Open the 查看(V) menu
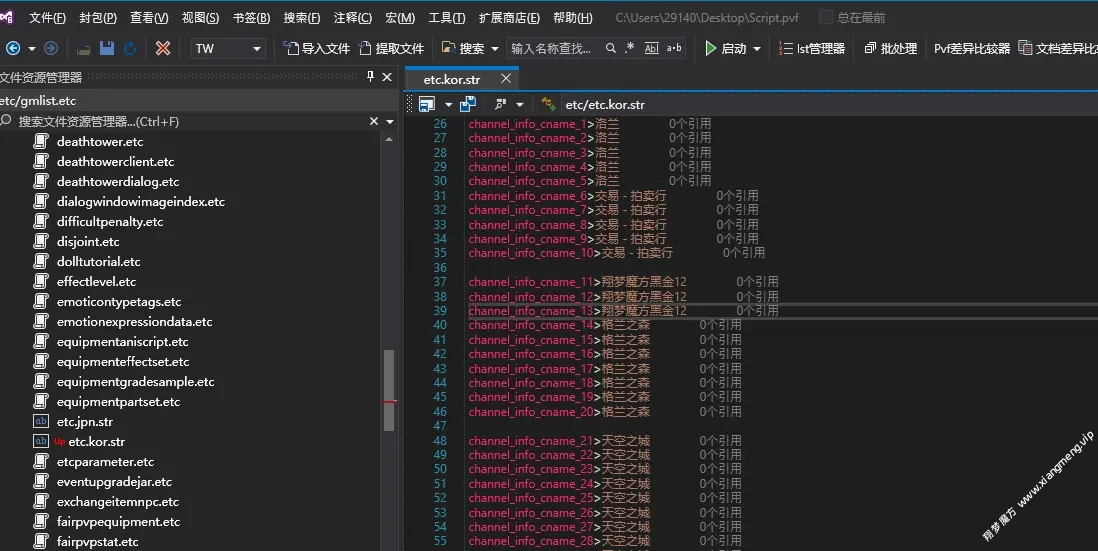Screen dimensions: 1098x551 tap(149, 18)
